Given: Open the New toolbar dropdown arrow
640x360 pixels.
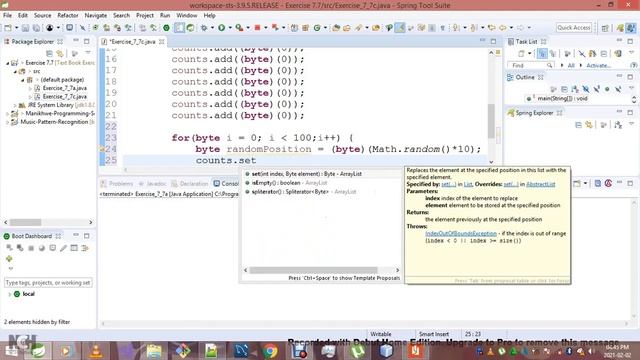Looking at the screenshot, I should point(16,28).
